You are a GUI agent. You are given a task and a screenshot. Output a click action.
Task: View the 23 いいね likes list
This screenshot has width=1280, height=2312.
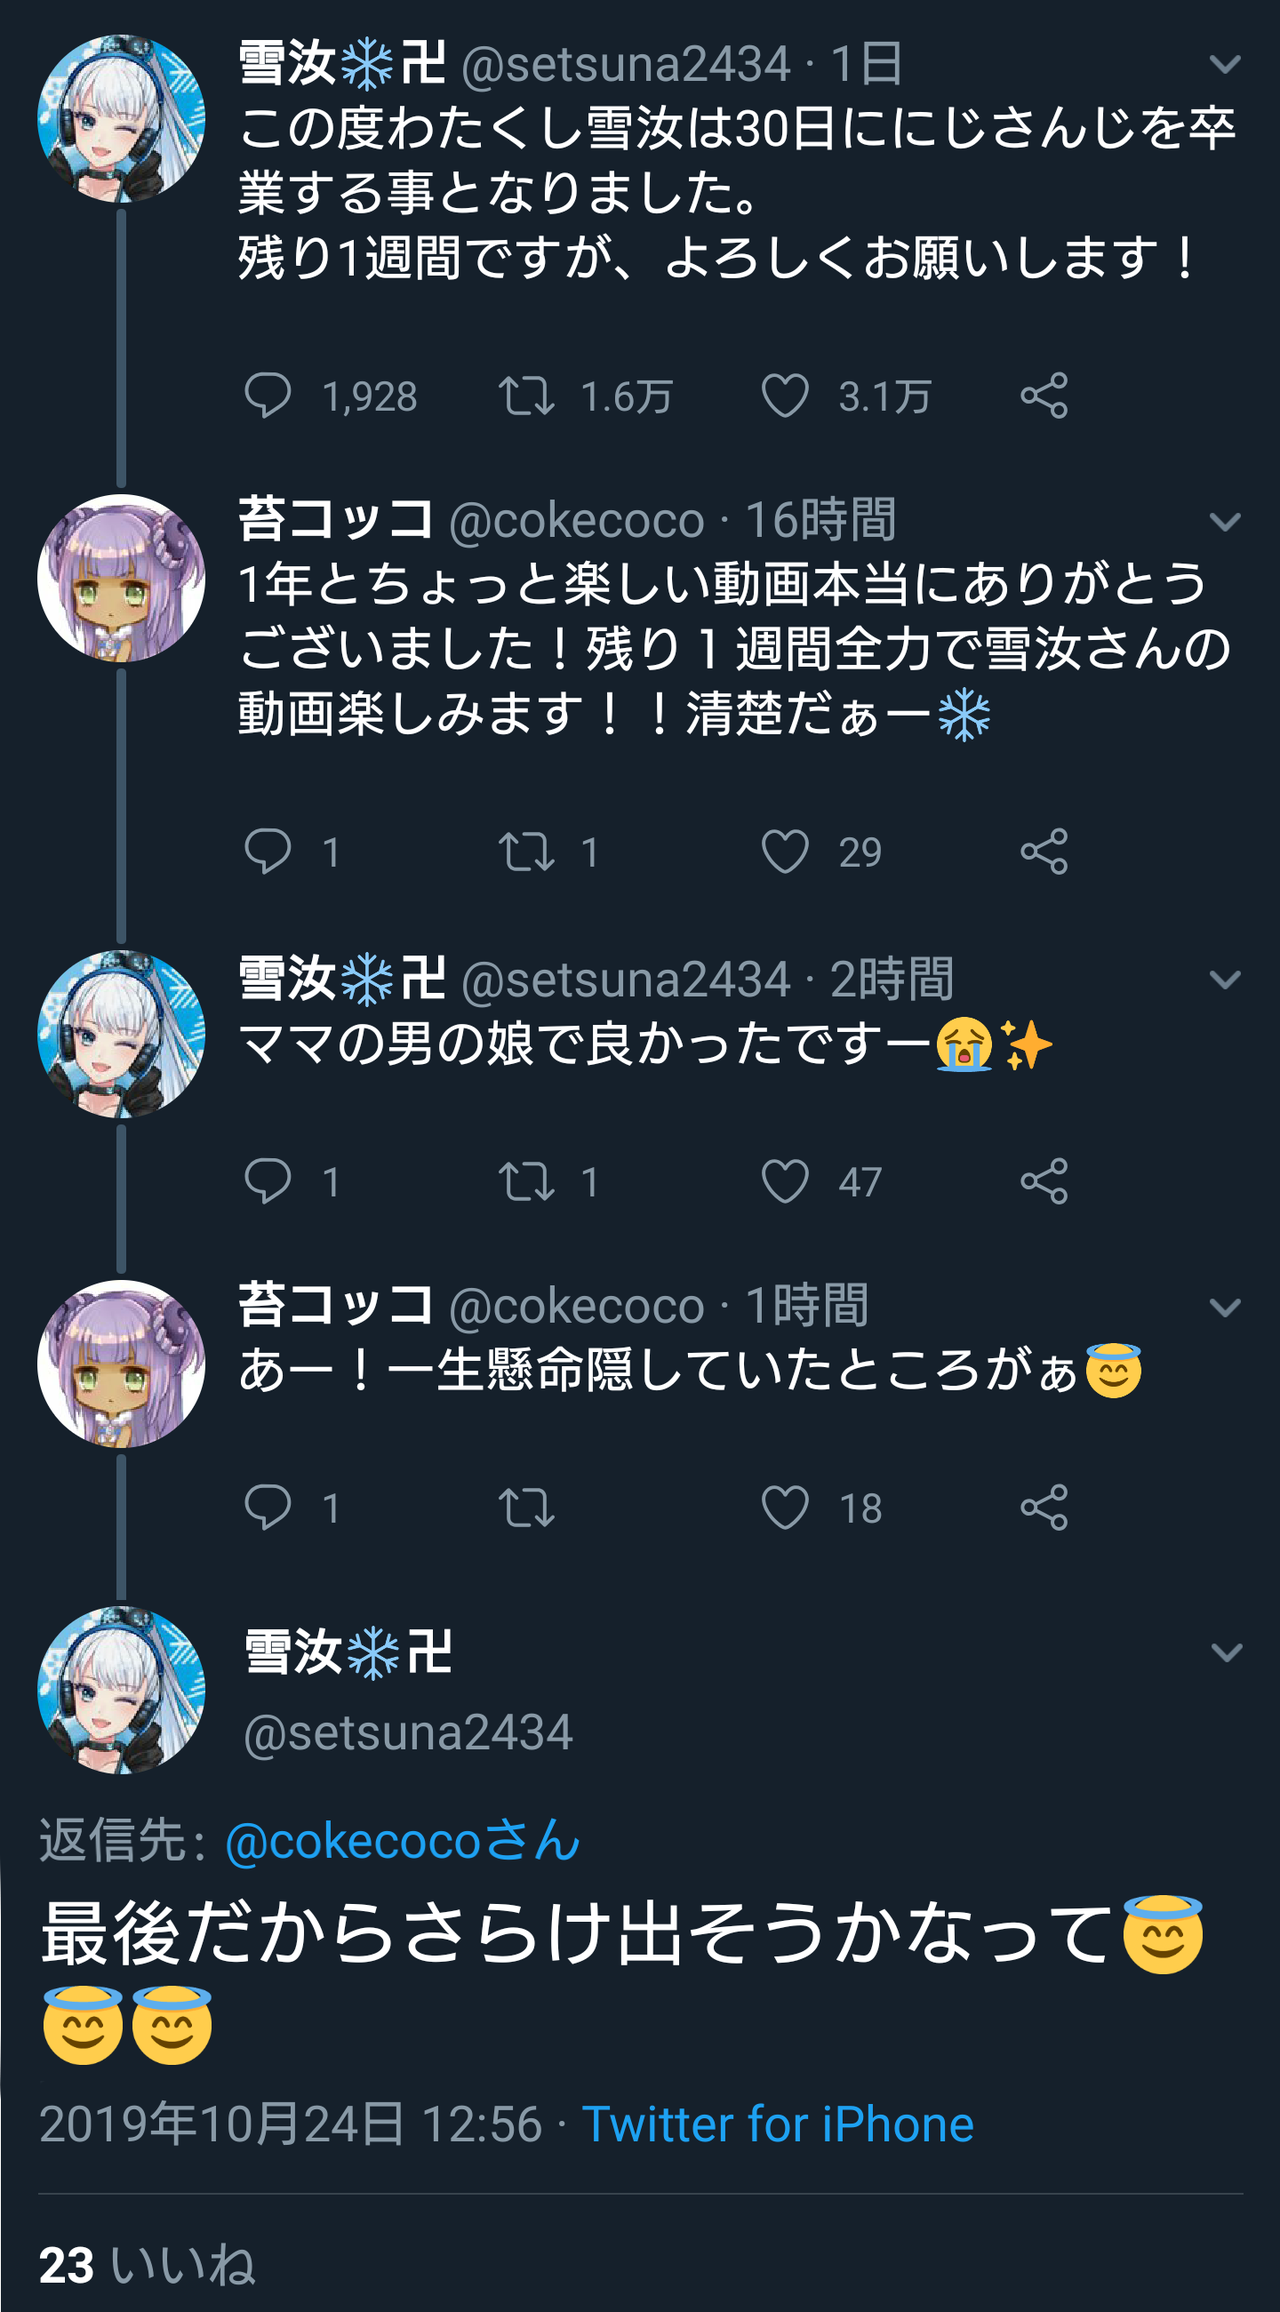[147, 2265]
